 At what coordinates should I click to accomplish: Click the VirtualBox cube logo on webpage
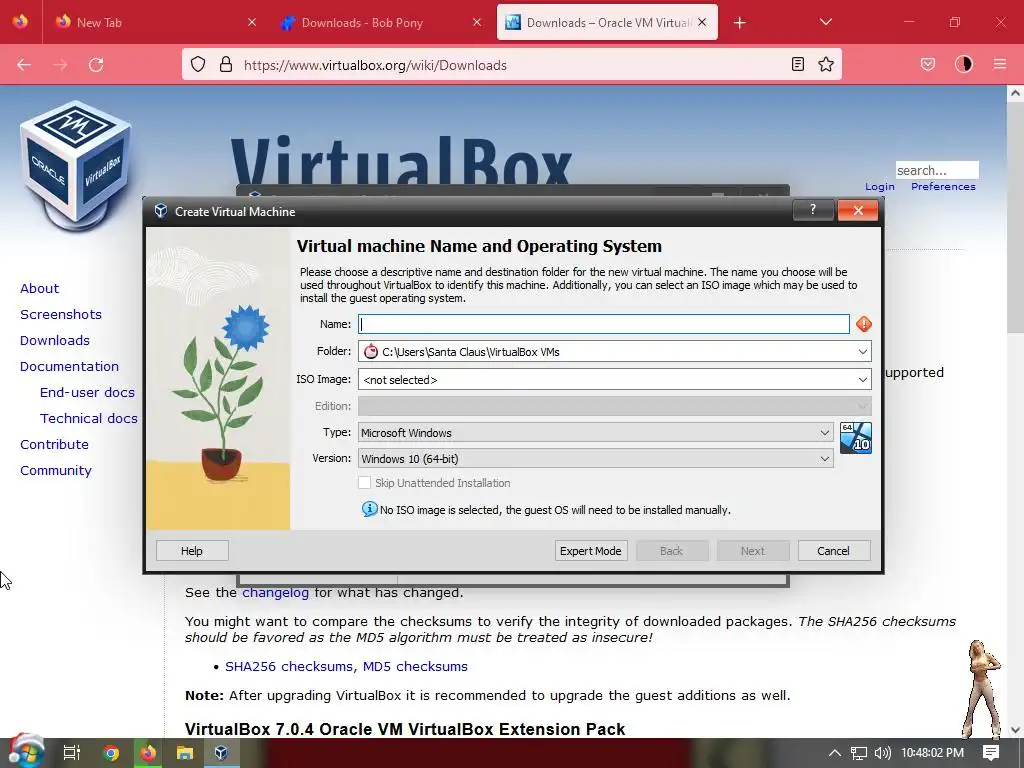click(x=75, y=166)
